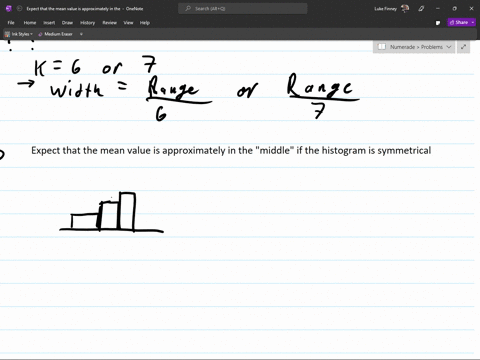Click the notebook icon beside Numerade
480x360 pixels.
tap(382, 47)
